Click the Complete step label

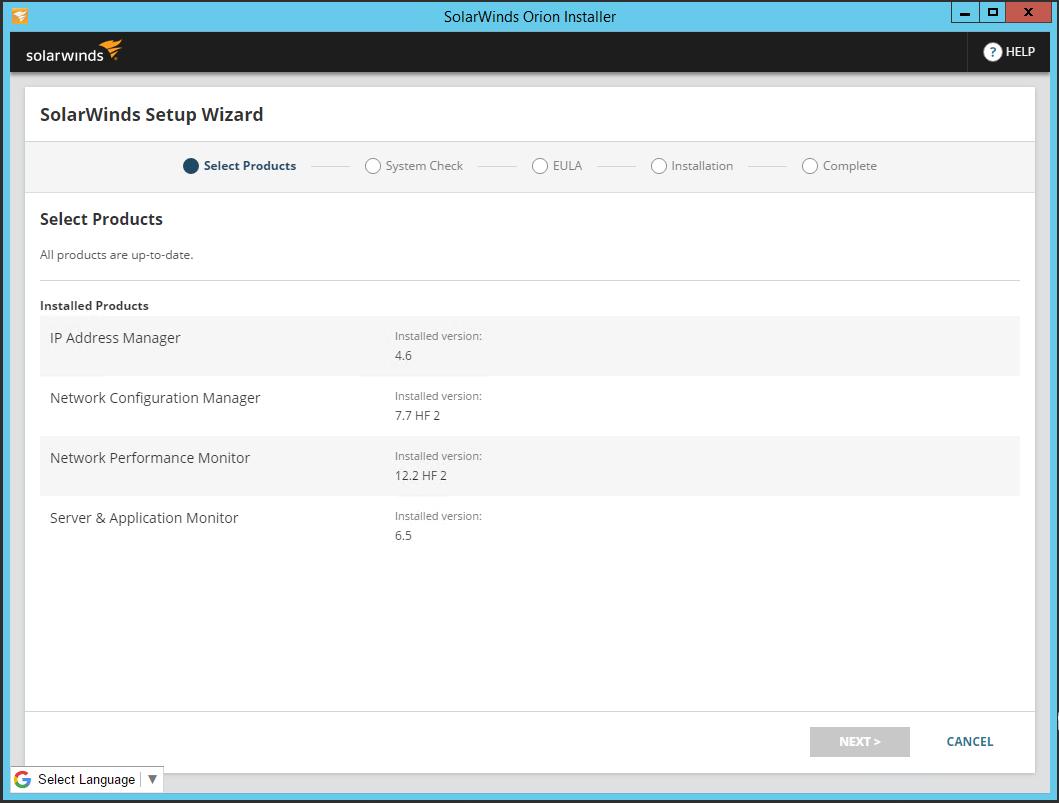pyautogui.click(x=850, y=166)
